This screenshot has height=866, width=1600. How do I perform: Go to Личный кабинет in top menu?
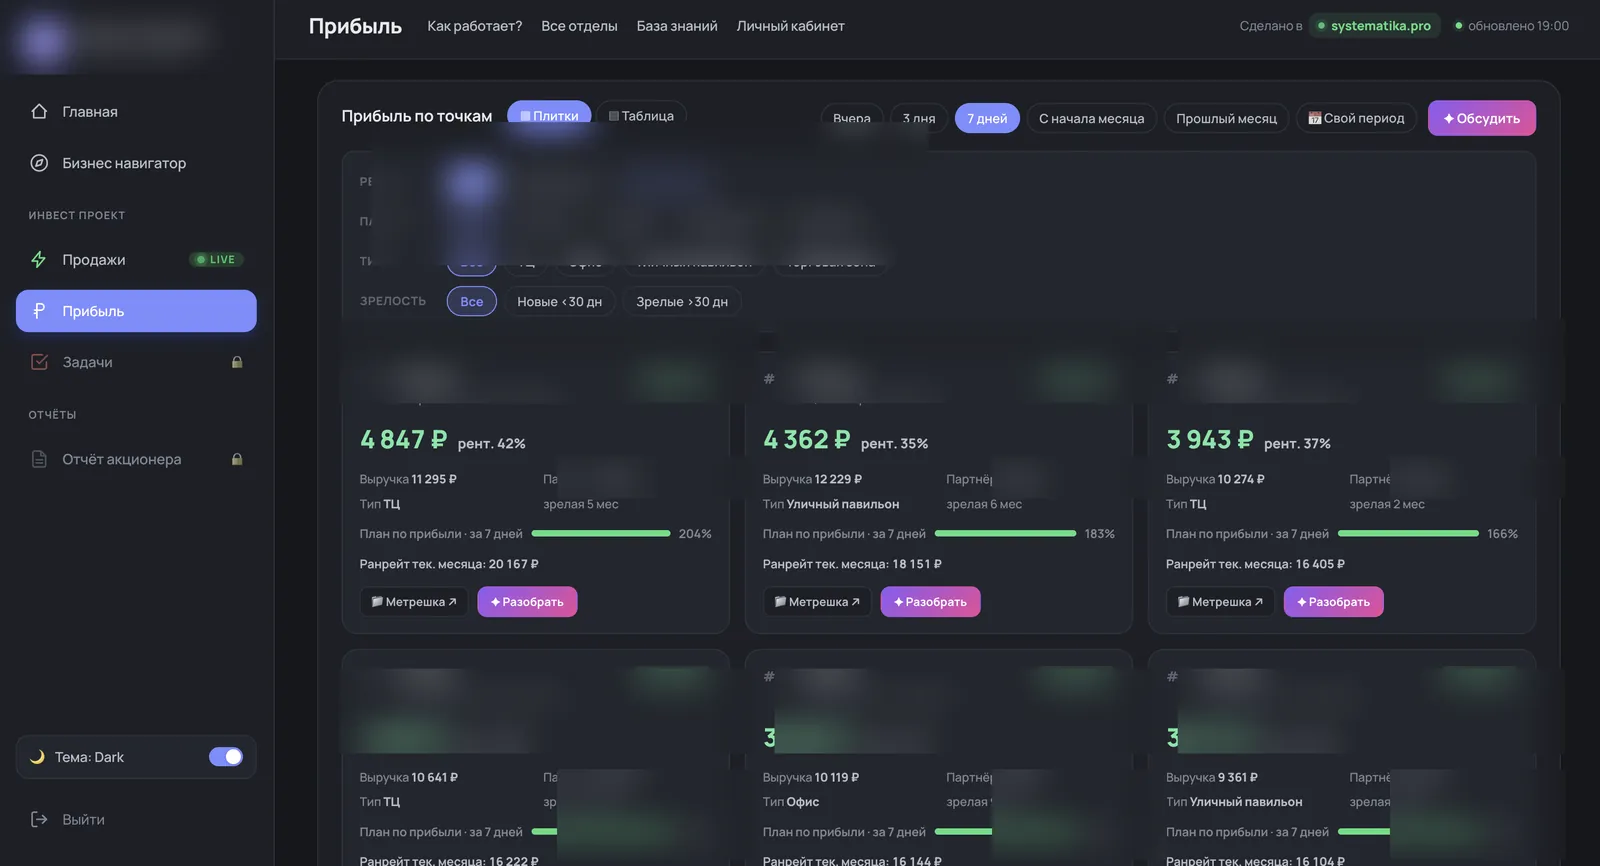pos(790,26)
